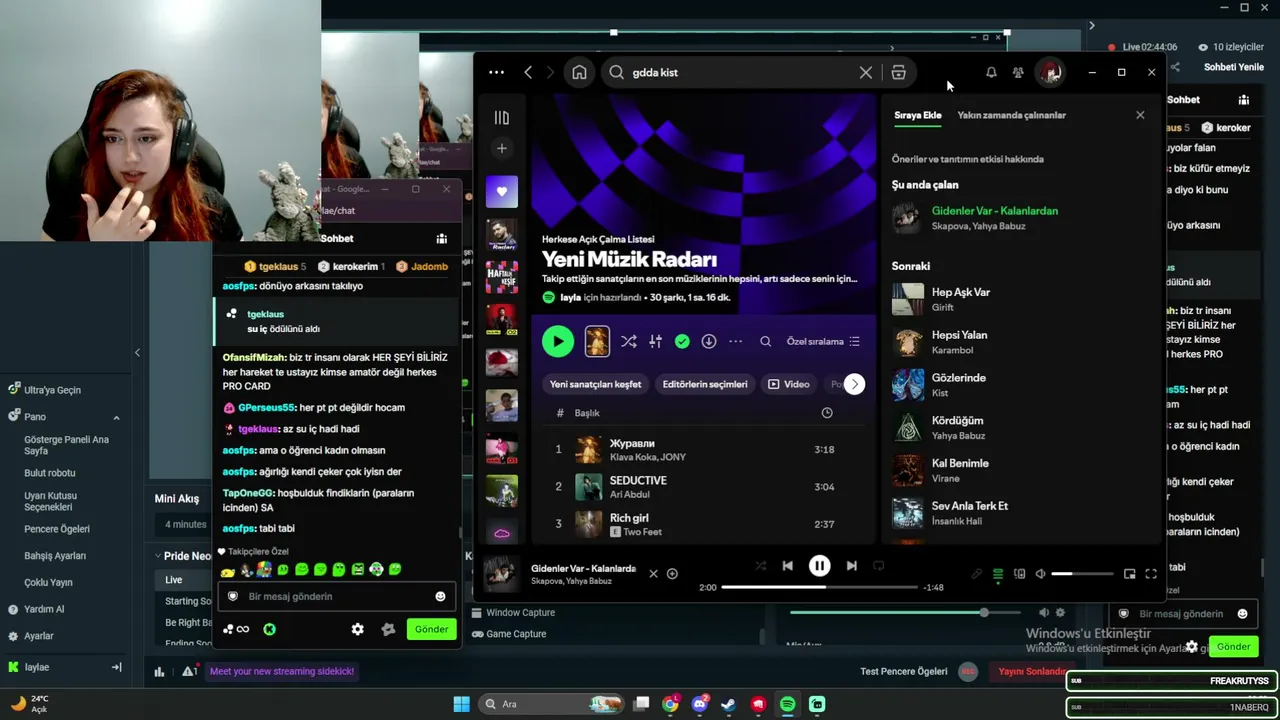This screenshot has width=1280, height=720.
Task: Open Ultra'ya Geçin in sidebar
Action: [x=52, y=390]
